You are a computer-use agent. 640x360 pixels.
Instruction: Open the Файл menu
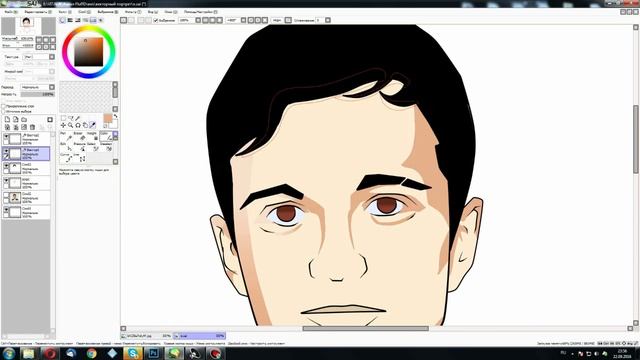(x=11, y=12)
